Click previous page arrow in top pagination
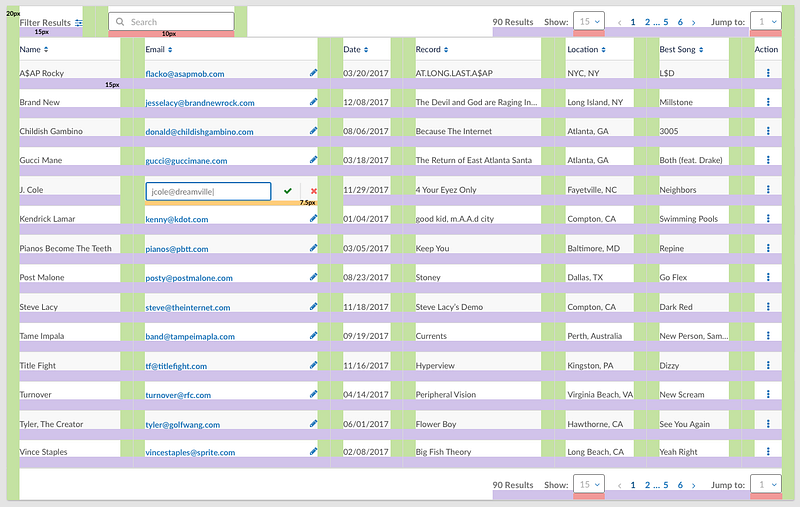The width and height of the screenshot is (800, 507). [x=619, y=22]
